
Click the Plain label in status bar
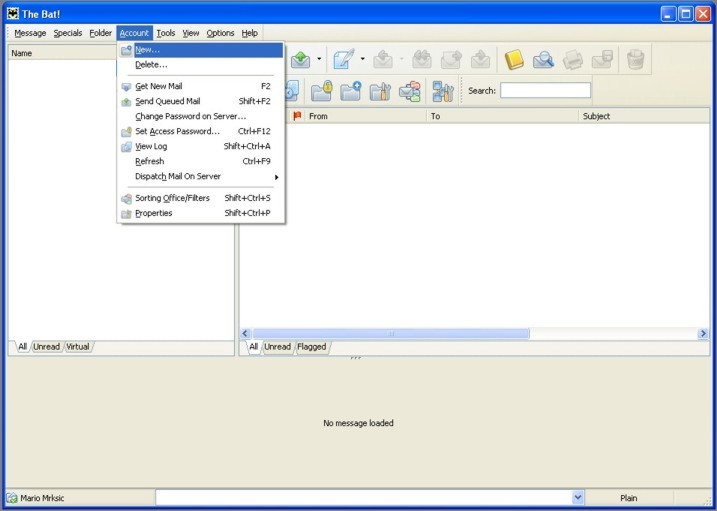pos(628,498)
